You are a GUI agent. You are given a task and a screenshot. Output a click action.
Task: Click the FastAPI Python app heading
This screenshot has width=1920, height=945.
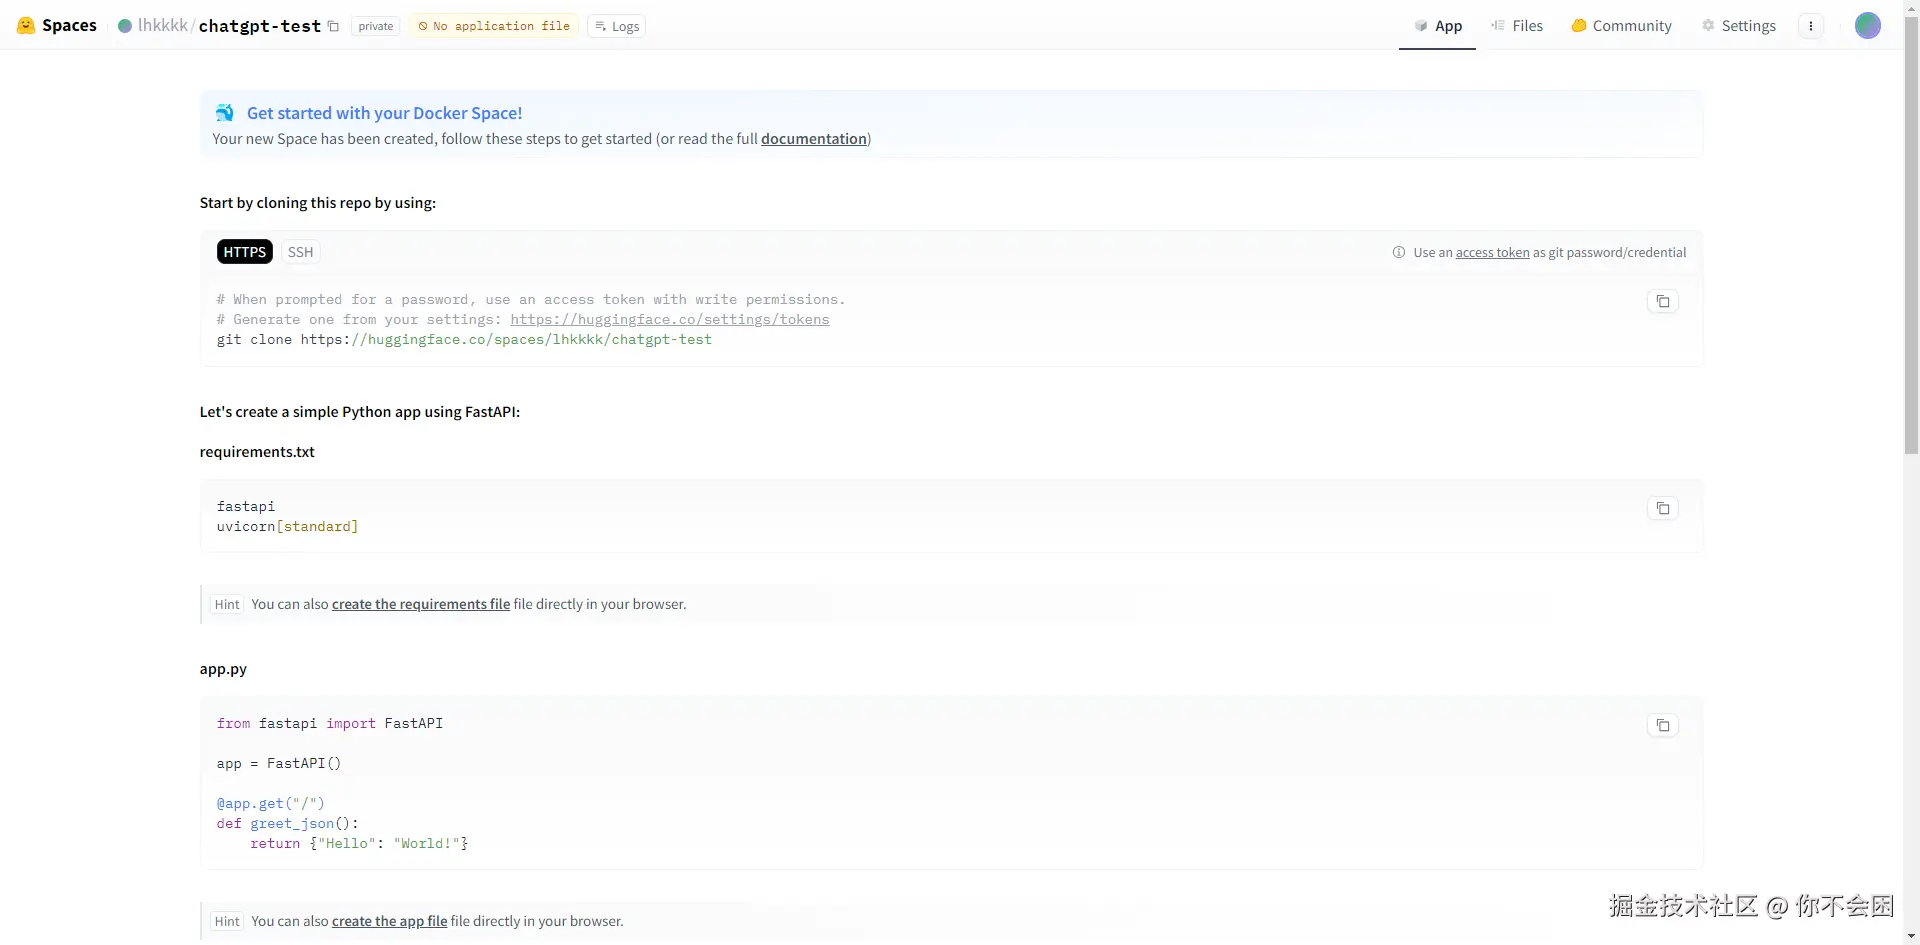pyautogui.click(x=360, y=412)
